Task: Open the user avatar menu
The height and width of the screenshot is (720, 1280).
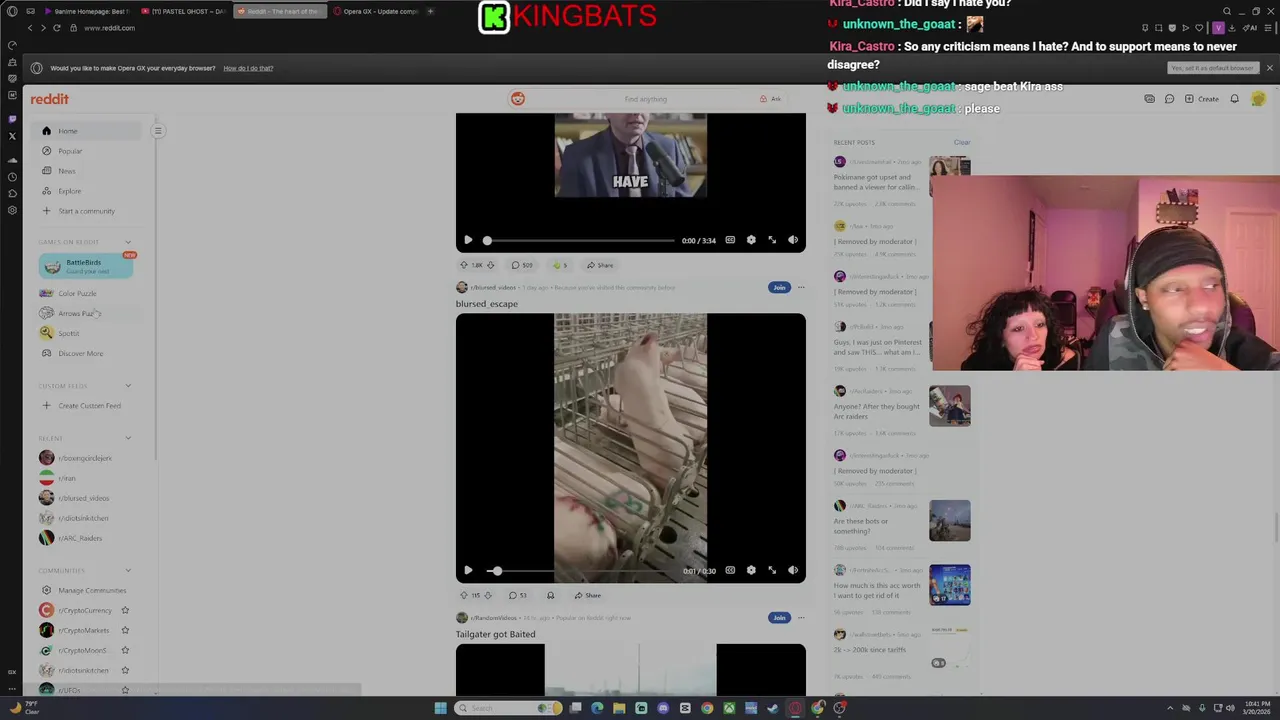Action: click(1258, 99)
